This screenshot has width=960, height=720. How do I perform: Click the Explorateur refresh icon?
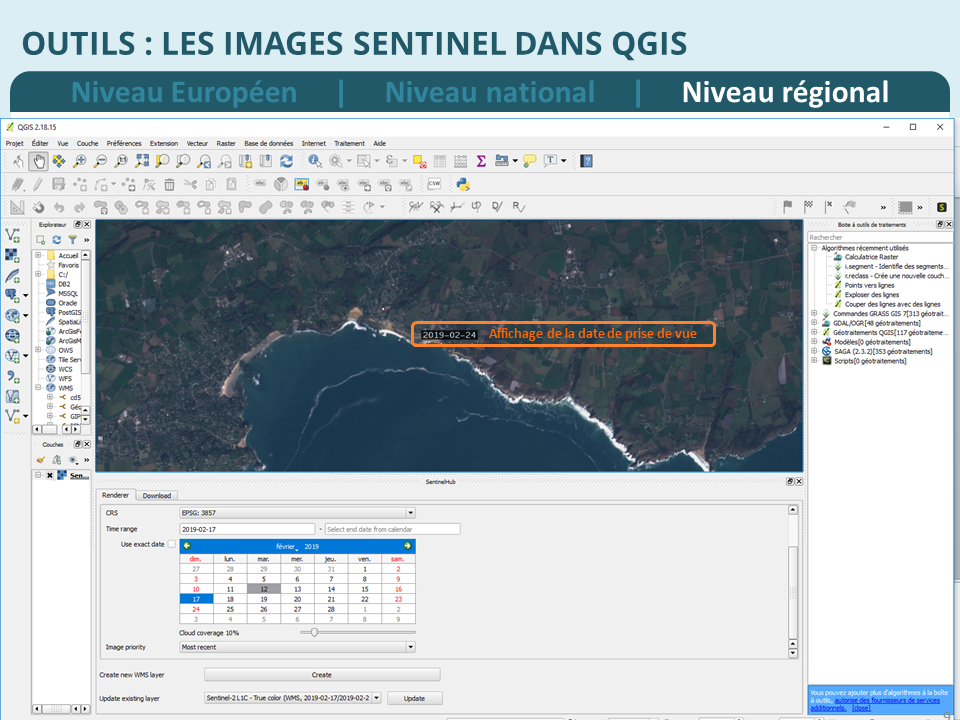[x=56, y=240]
